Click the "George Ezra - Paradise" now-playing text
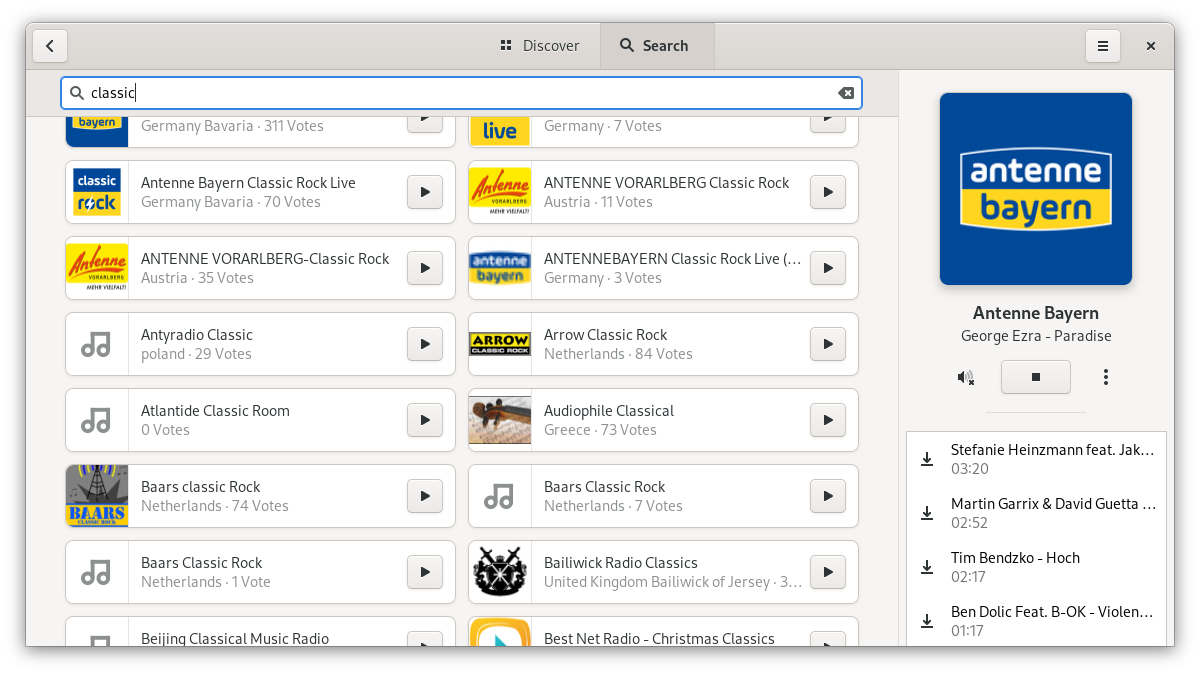This screenshot has width=1200, height=675. 1036,336
